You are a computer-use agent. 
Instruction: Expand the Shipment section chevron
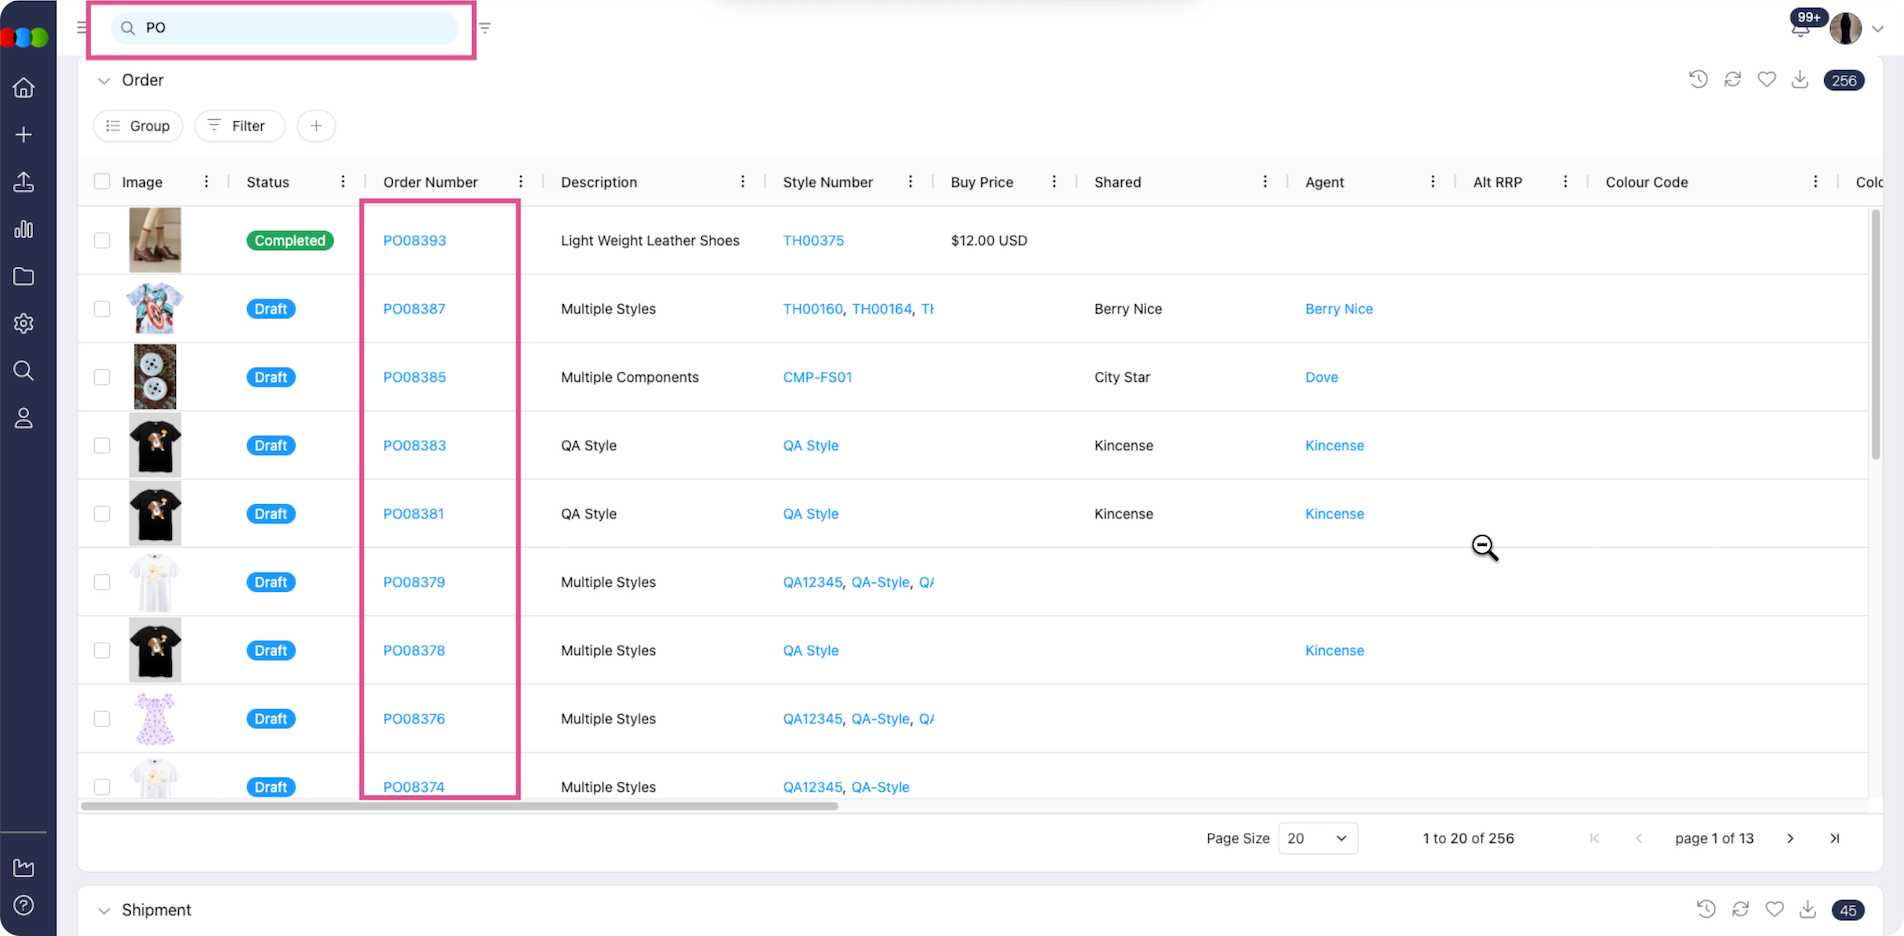click(103, 911)
